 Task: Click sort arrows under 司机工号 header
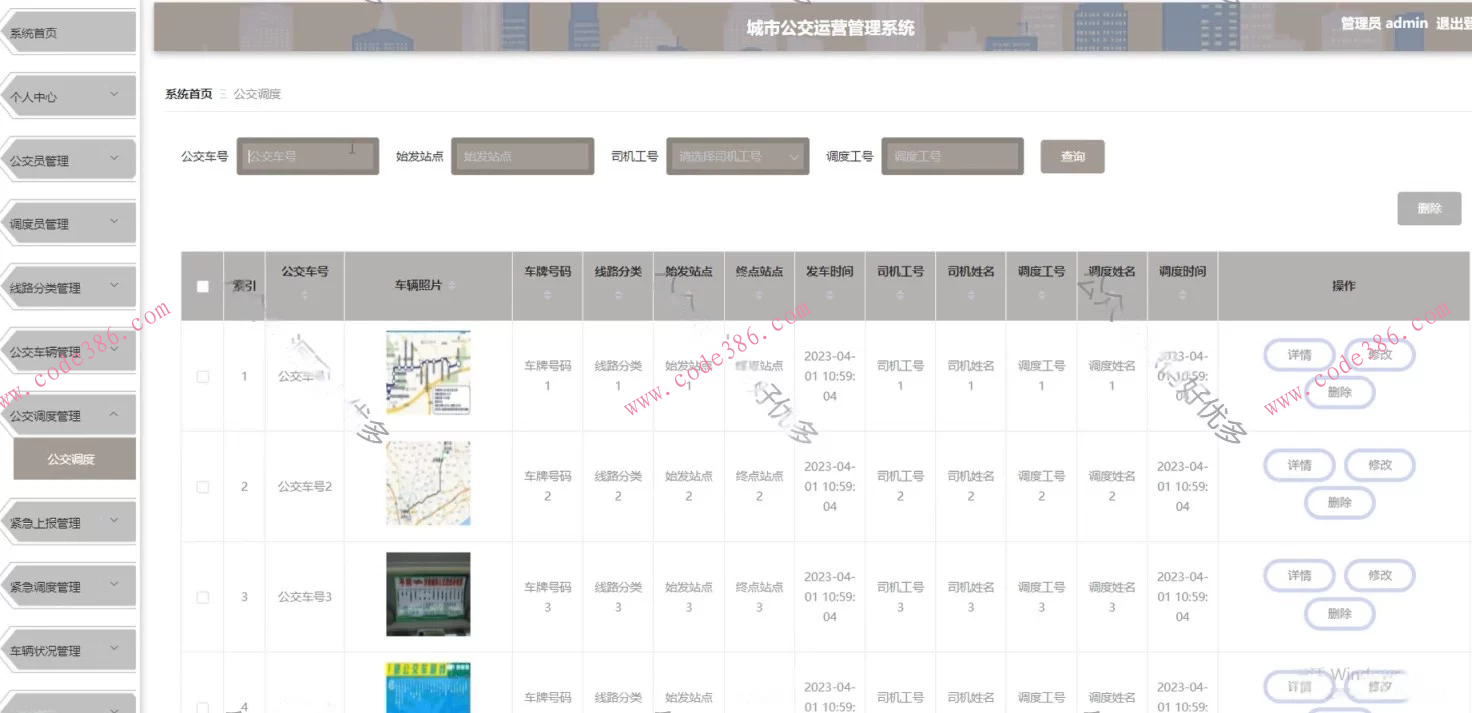900,295
